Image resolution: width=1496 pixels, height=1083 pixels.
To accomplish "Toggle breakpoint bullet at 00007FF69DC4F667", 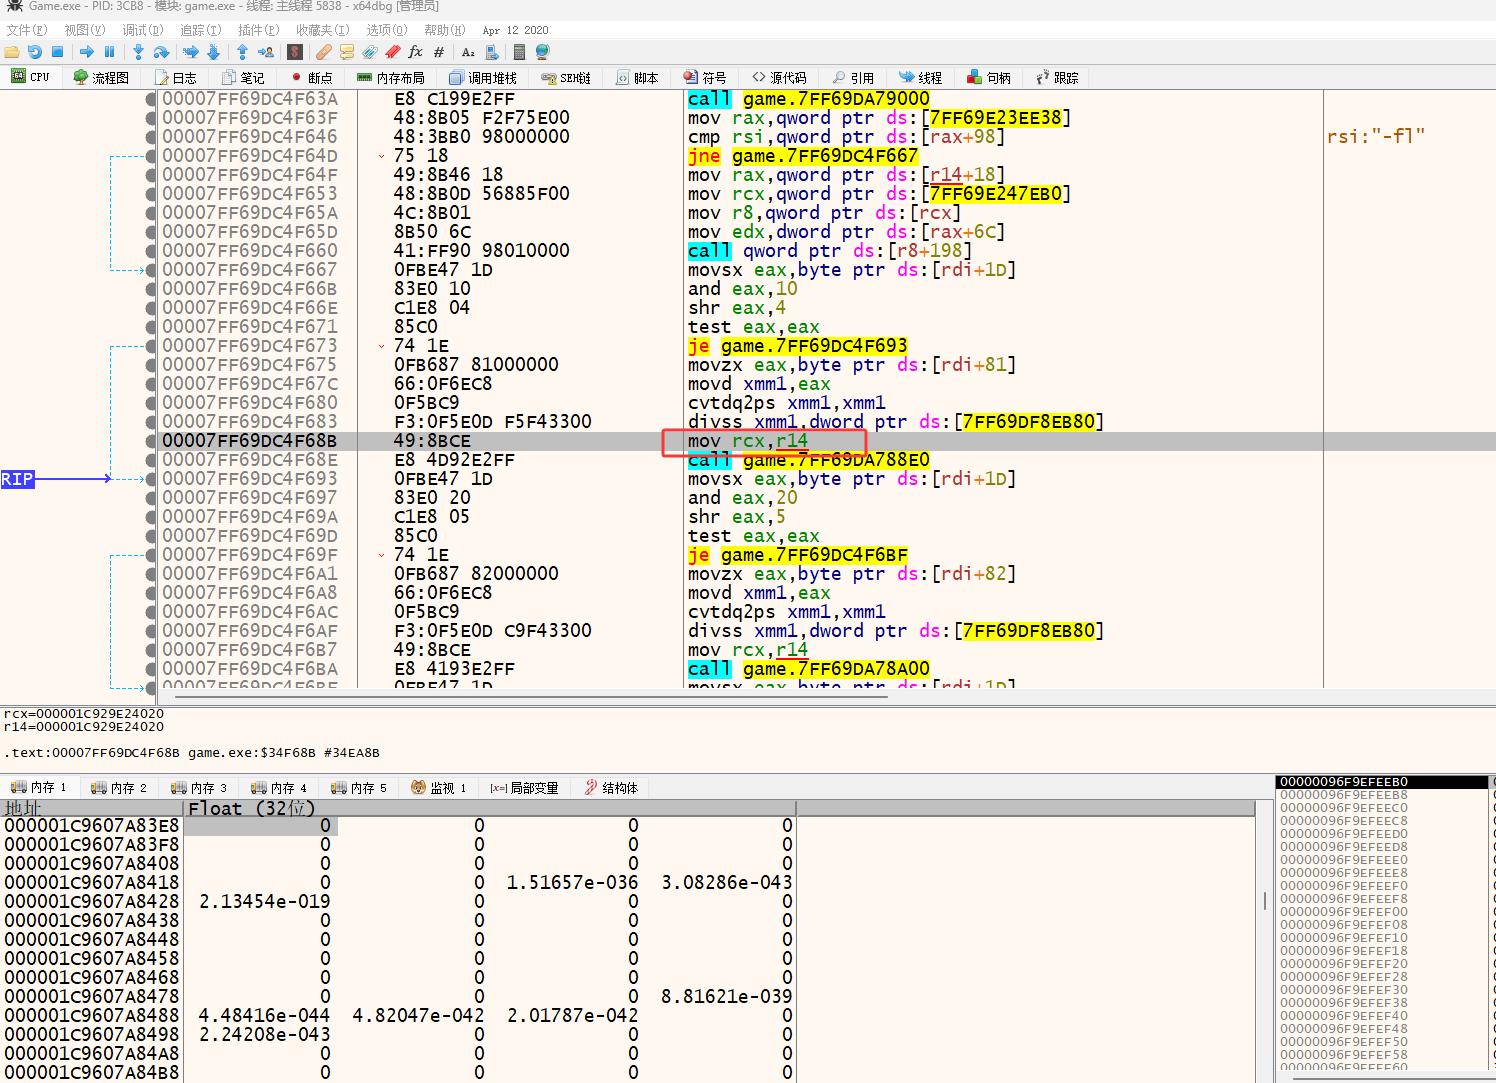I will [151, 270].
